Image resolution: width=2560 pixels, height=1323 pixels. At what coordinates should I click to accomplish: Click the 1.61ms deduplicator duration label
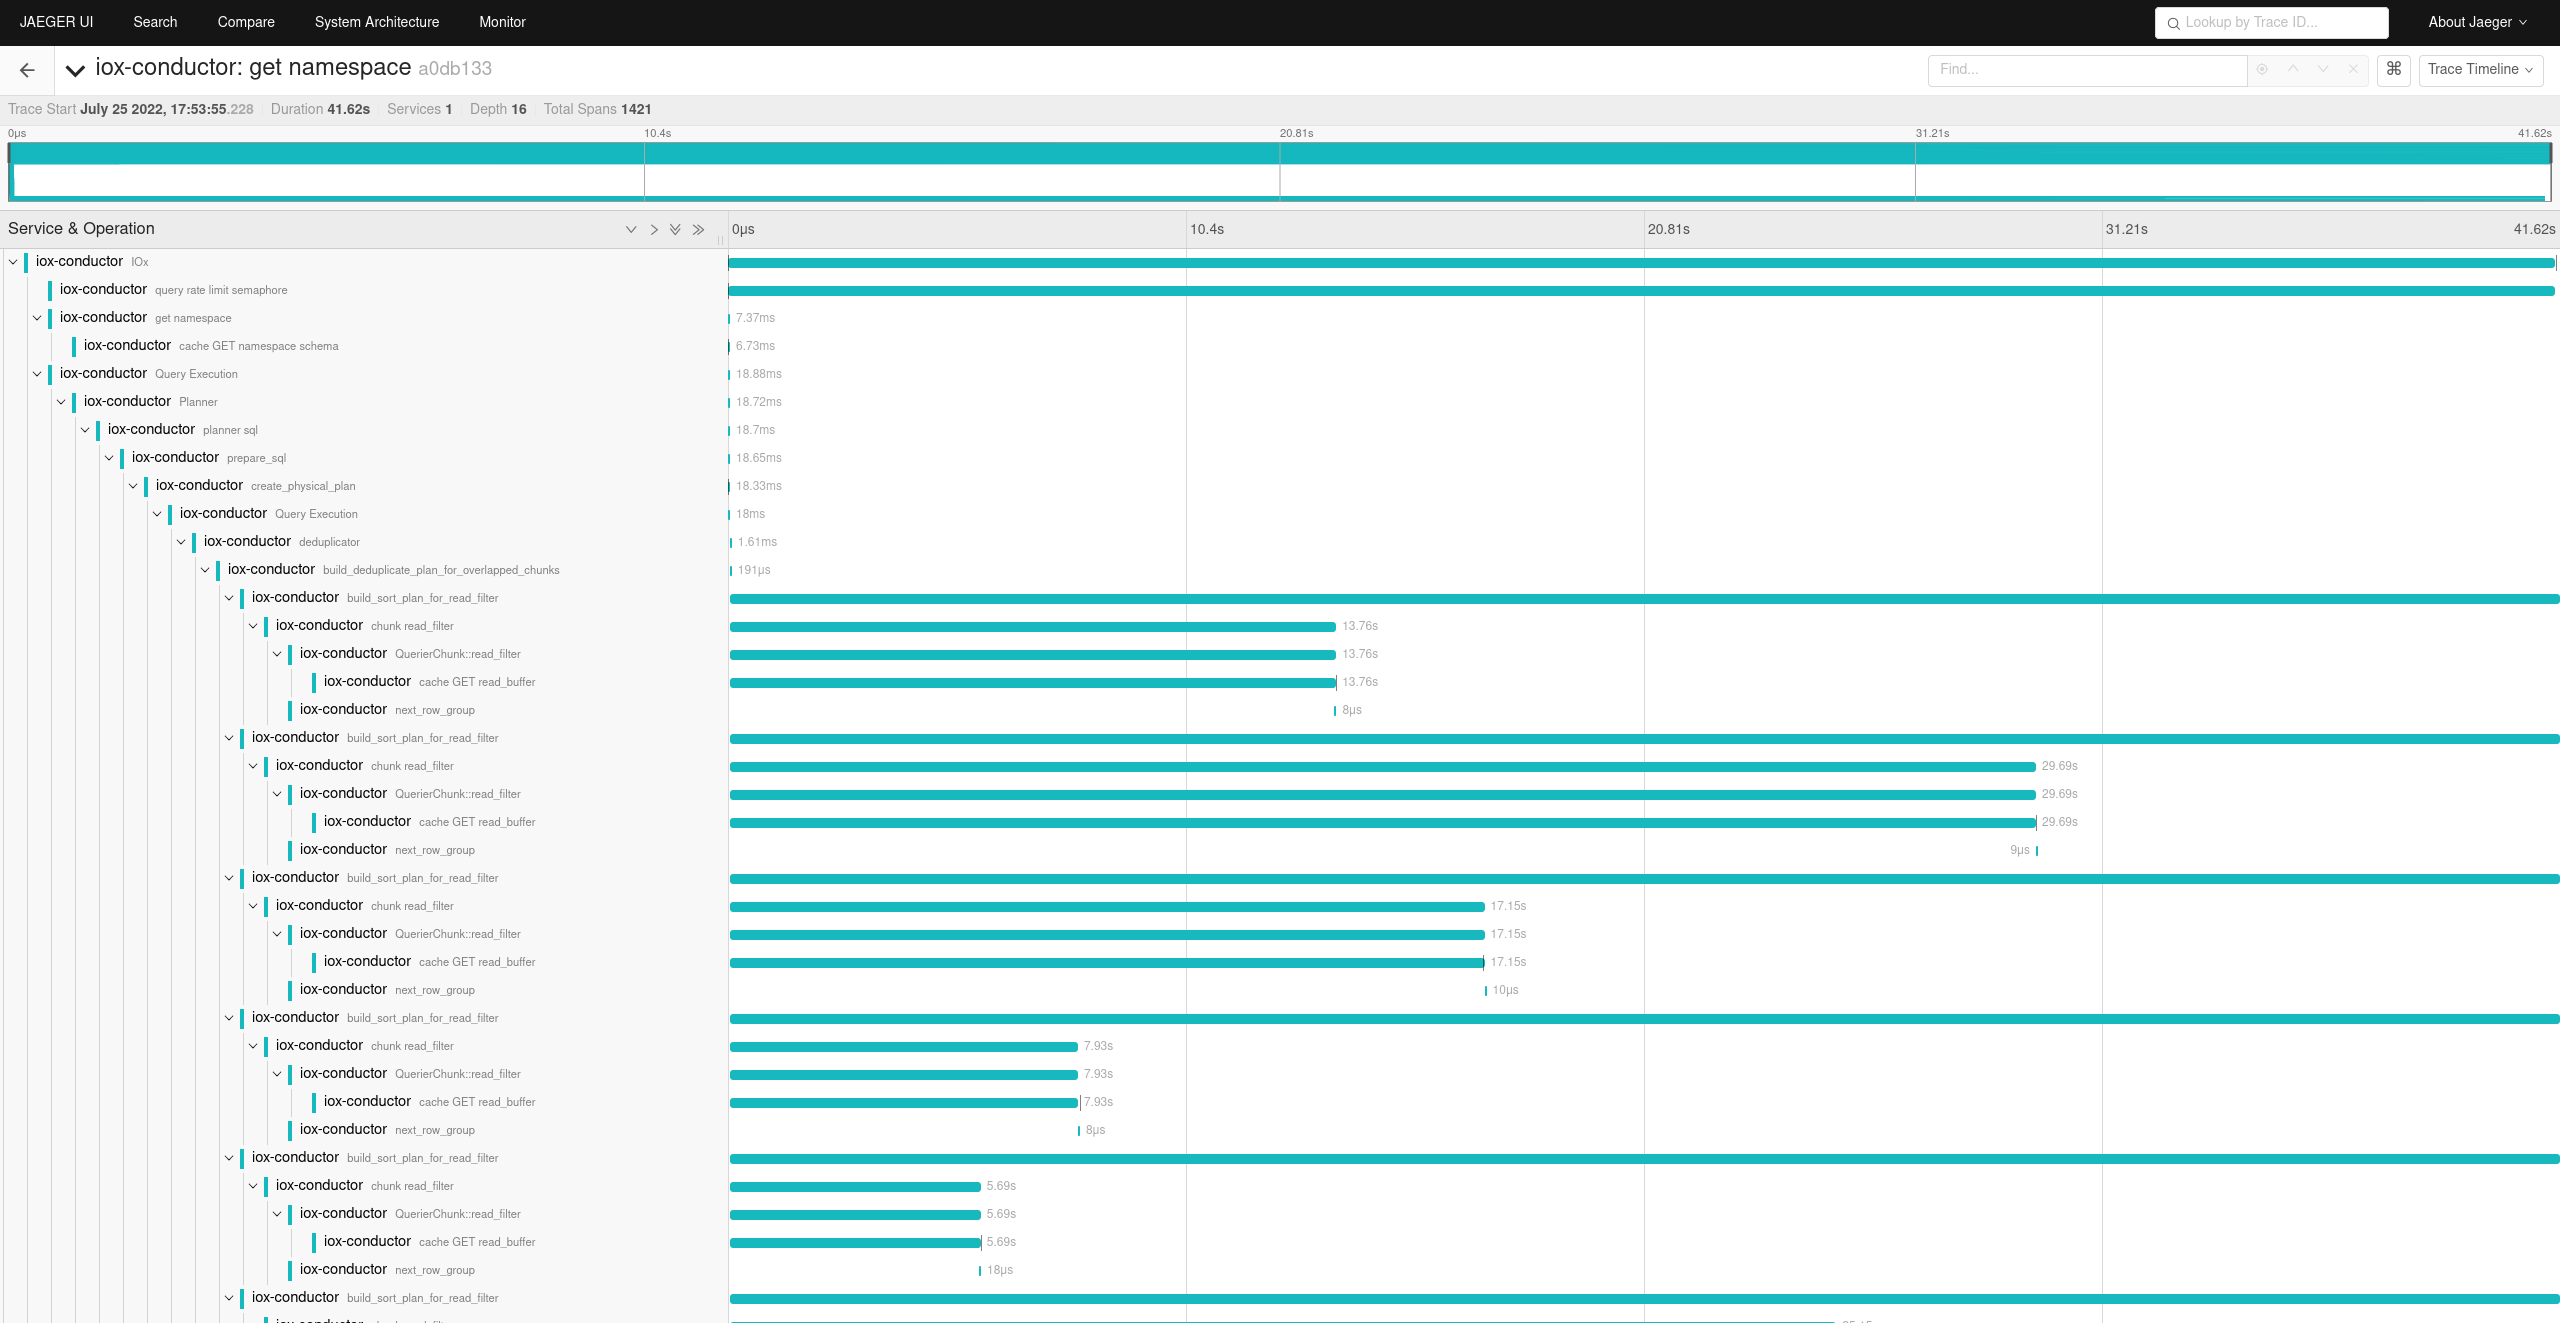757,542
